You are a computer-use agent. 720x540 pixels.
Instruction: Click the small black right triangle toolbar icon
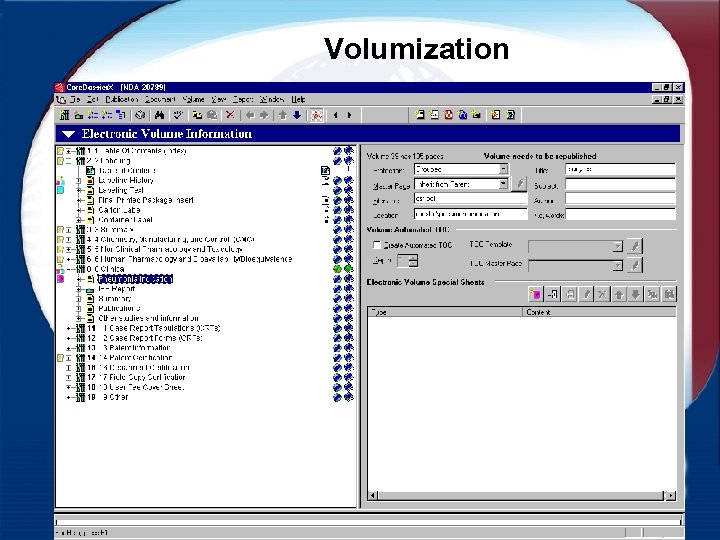349,115
